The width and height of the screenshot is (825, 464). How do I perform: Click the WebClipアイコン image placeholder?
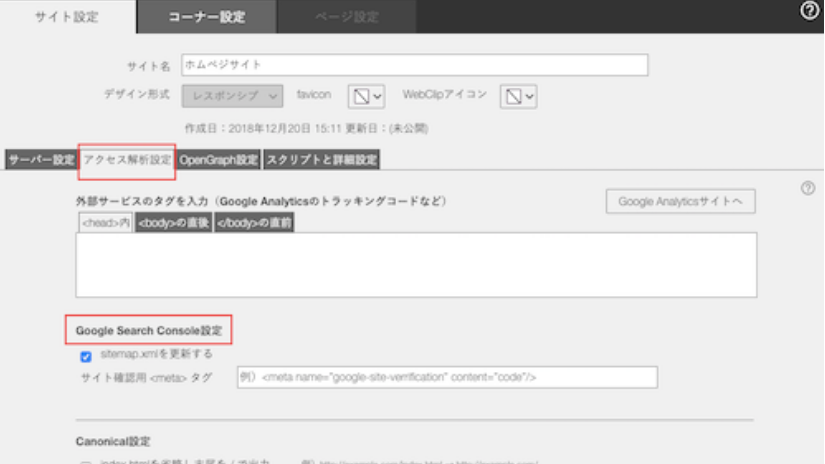512,96
